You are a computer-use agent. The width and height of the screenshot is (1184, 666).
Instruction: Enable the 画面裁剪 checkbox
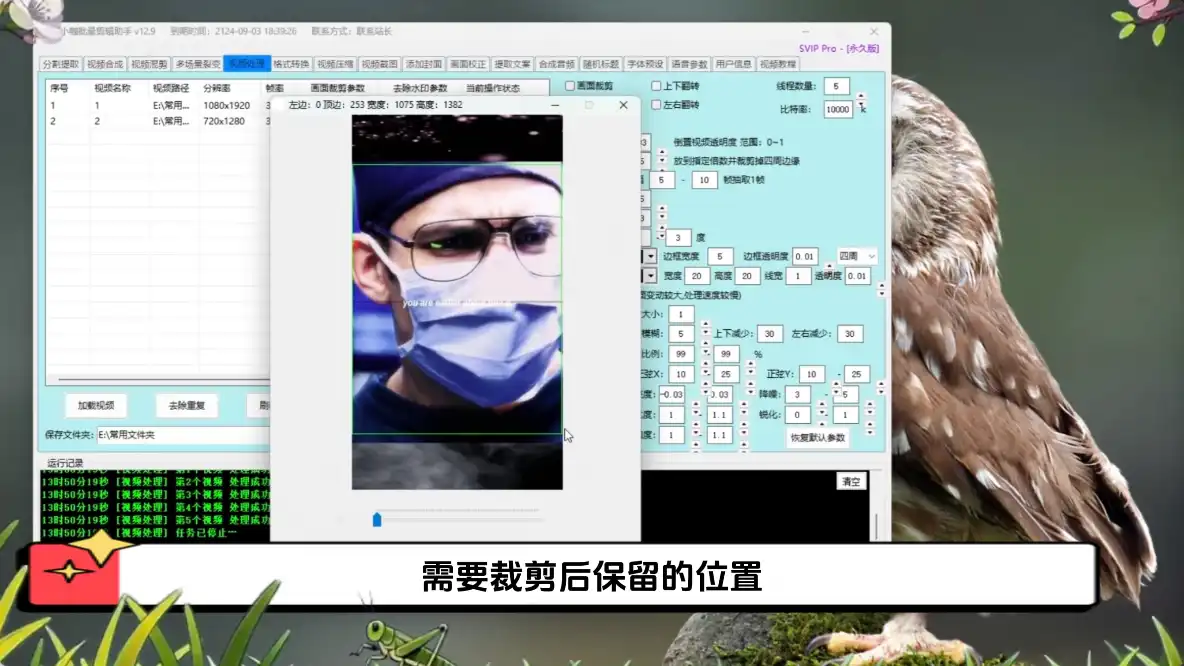pos(570,86)
